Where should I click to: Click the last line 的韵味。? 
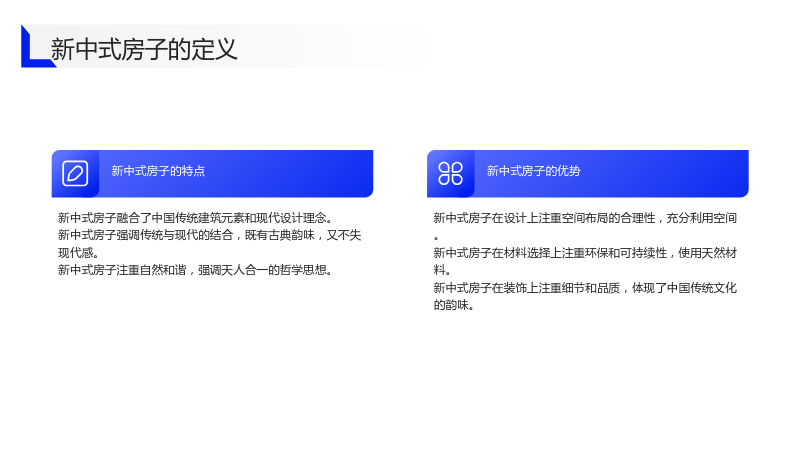pyautogui.click(x=454, y=305)
